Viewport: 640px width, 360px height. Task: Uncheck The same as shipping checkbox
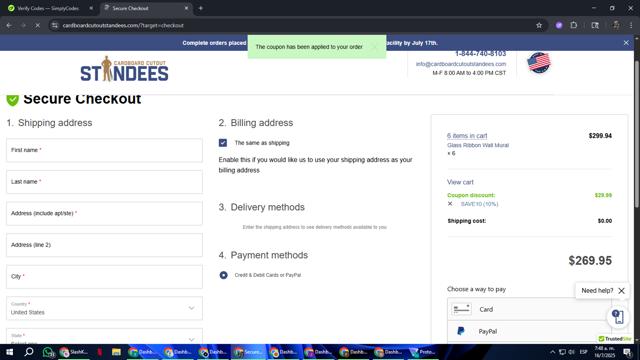click(x=223, y=143)
